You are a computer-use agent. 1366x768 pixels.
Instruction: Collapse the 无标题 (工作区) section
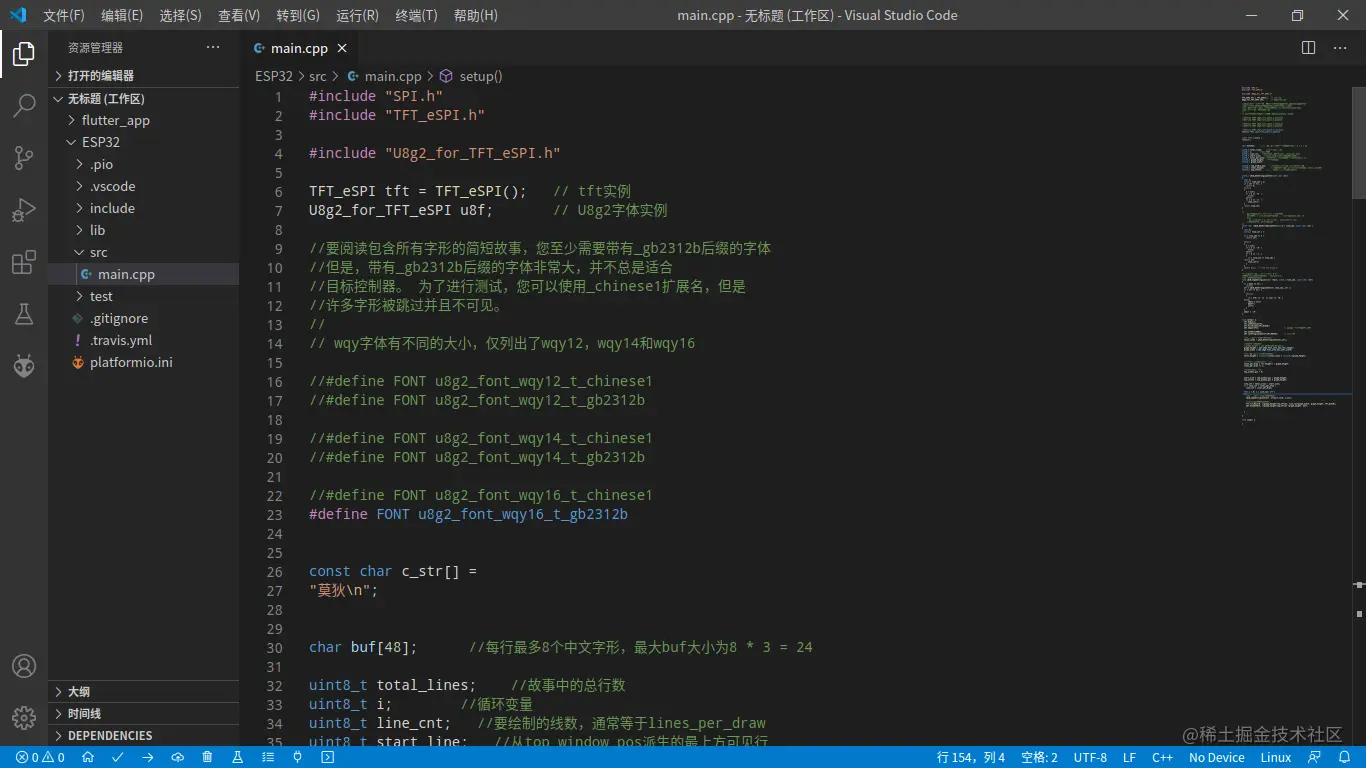click(x=144, y=99)
